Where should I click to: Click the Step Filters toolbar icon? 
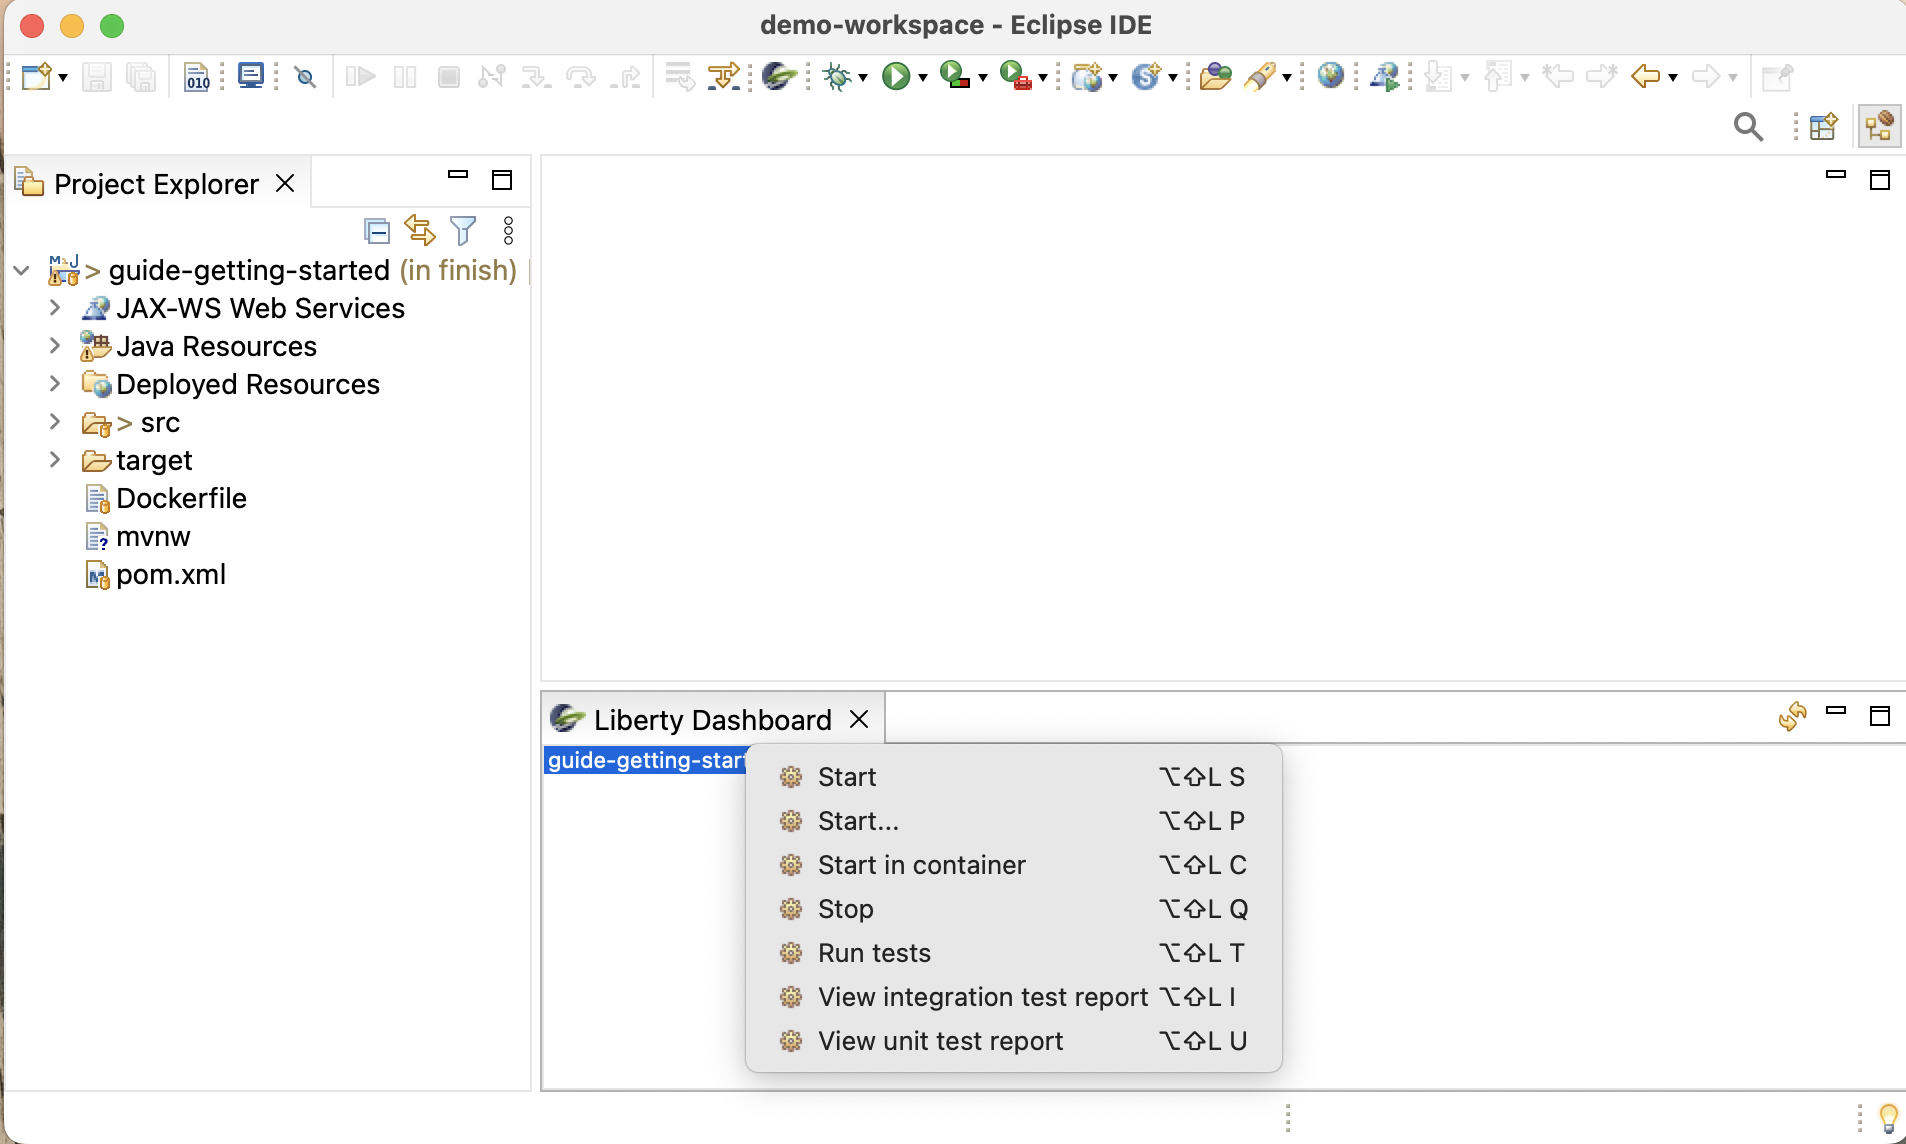coord(724,77)
